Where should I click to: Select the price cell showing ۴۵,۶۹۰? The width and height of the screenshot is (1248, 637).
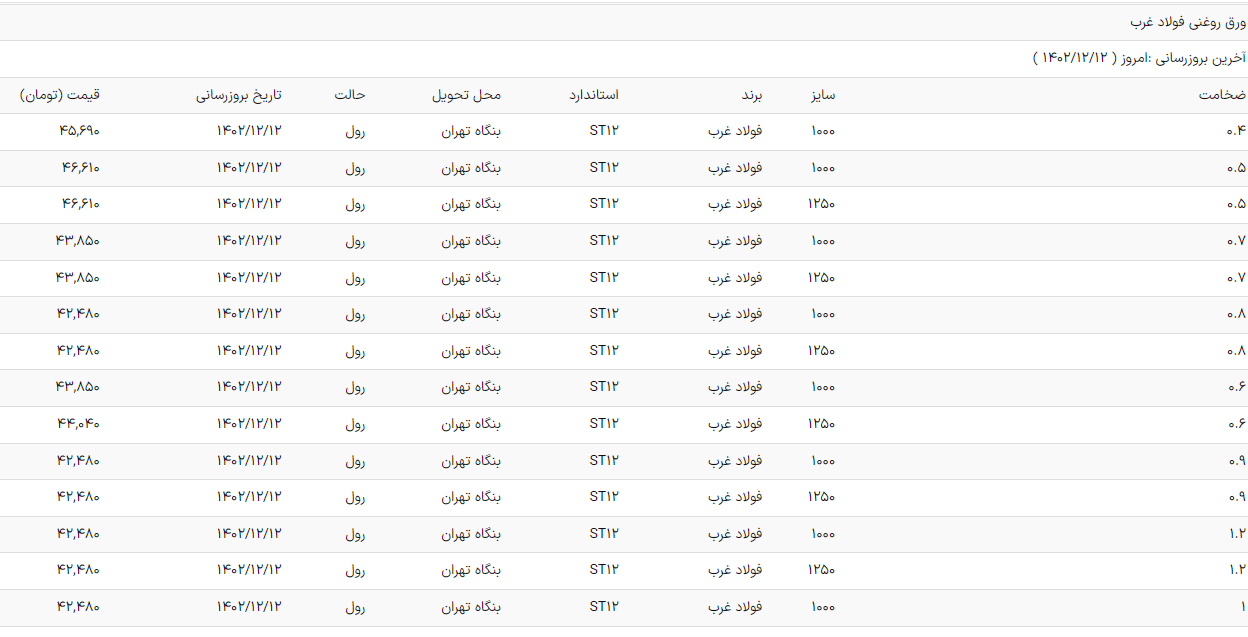pos(79,131)
